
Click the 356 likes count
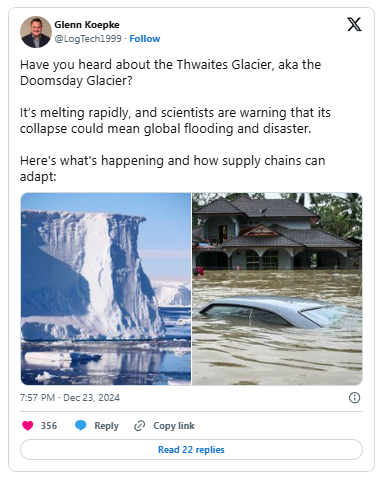[49, 426]
